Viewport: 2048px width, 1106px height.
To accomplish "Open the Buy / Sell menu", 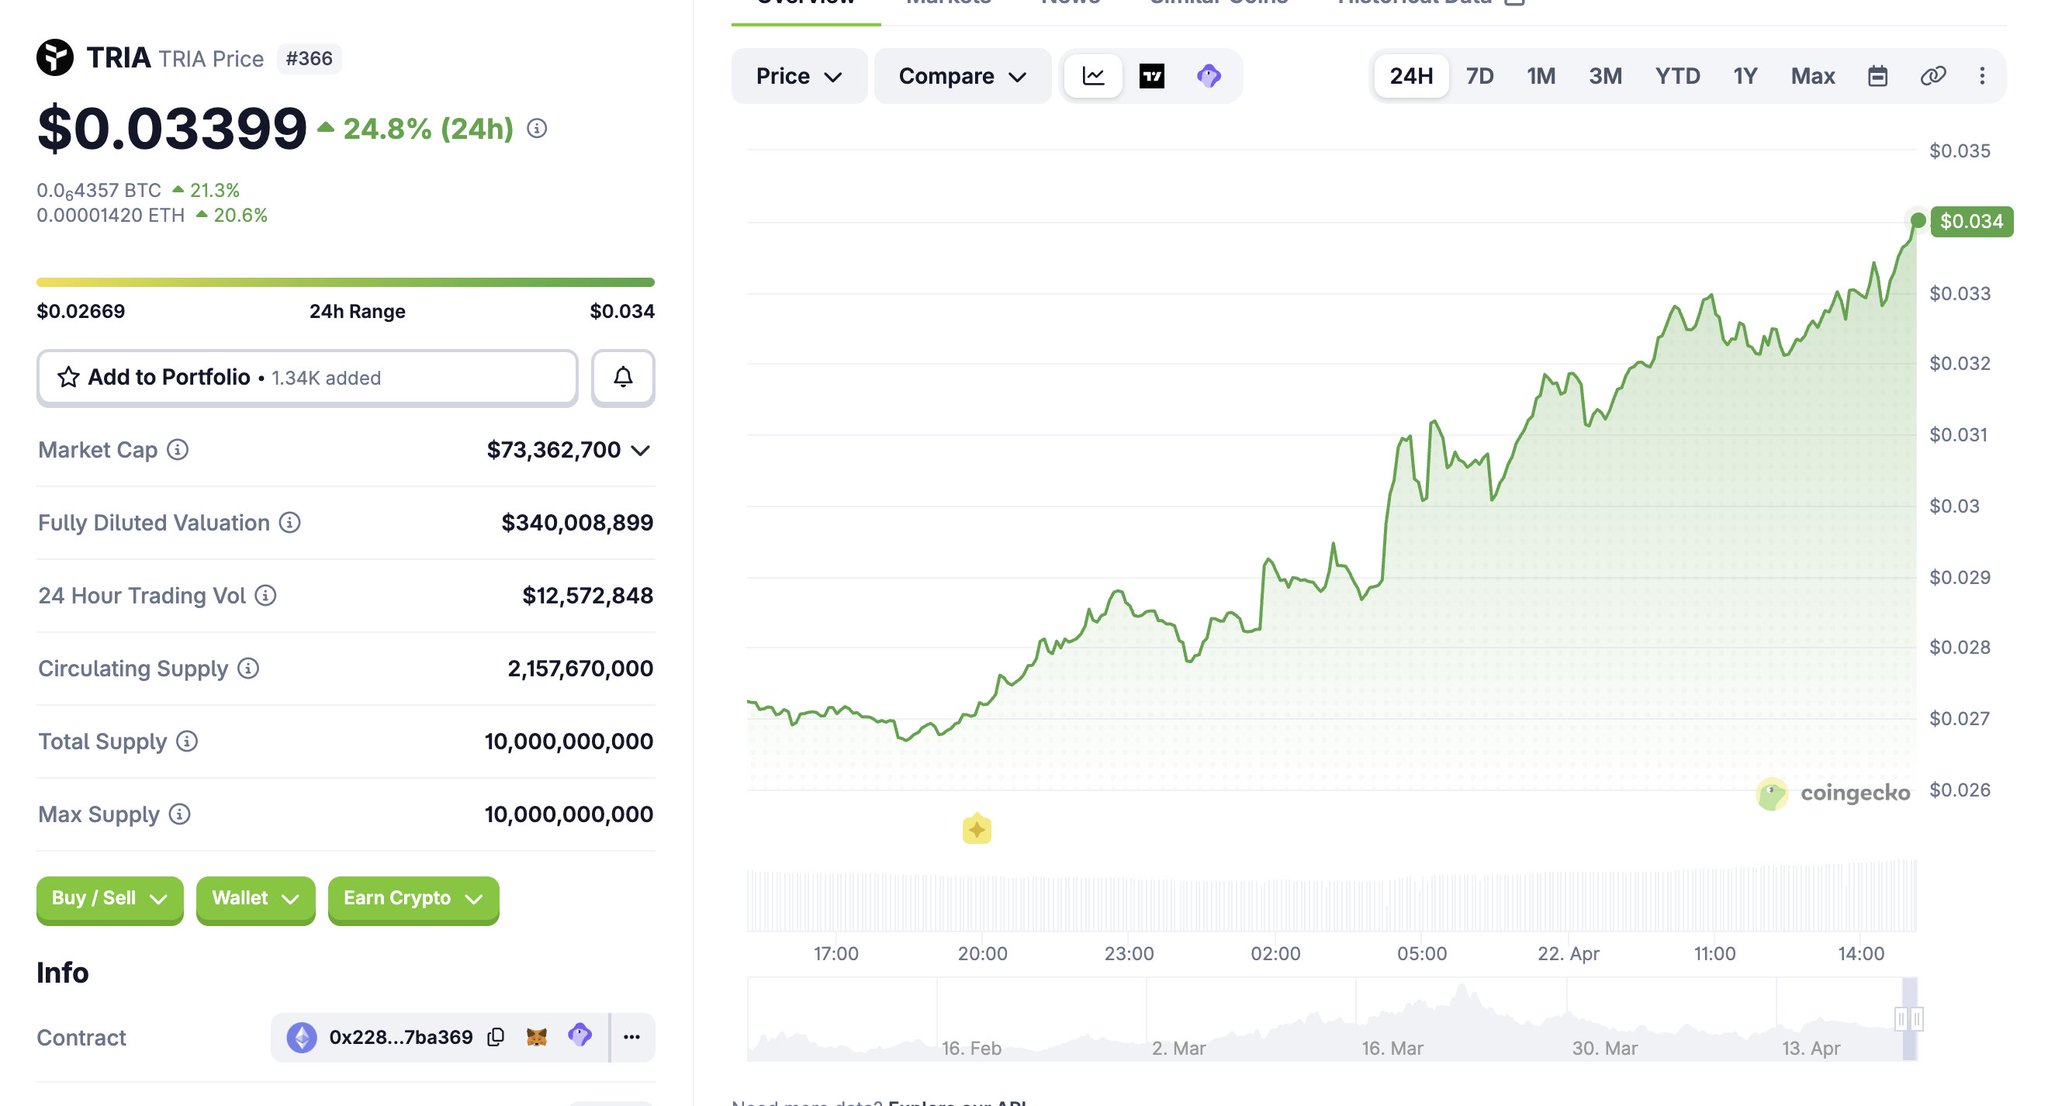I will [x=109, y=898].
